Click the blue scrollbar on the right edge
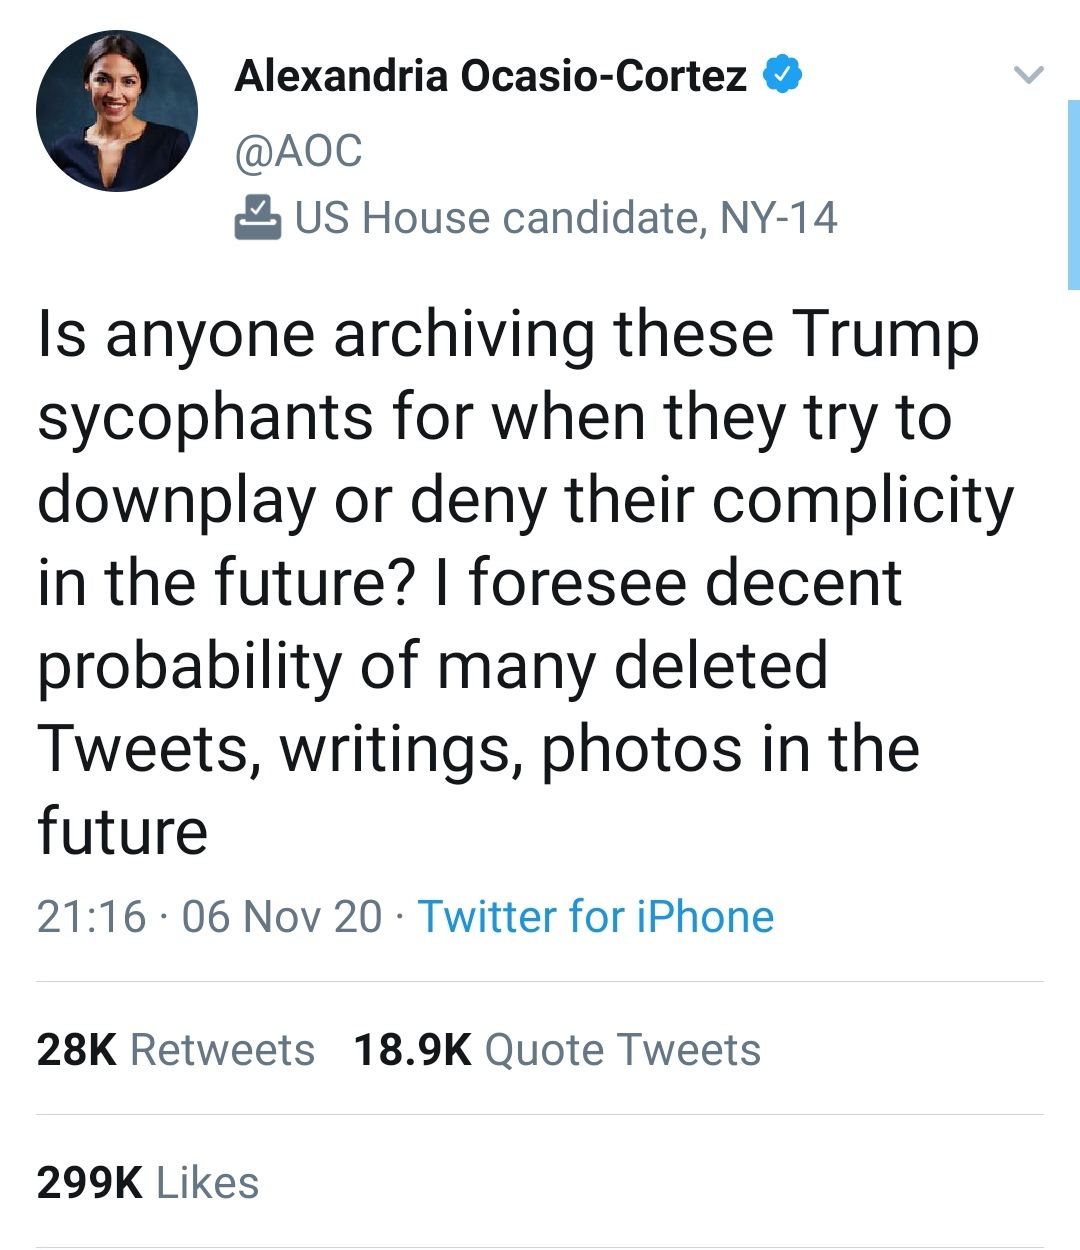 [x=1074, y=195]
